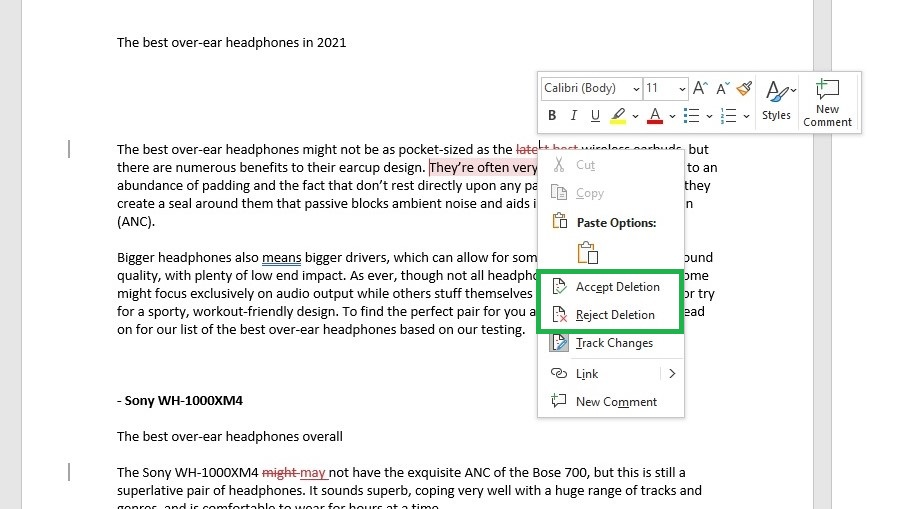Click the Decrease Font Size icon
Image resolution: width=904 pixels, height=509 pixels.
pyautogui.click(x=722, y=88)
